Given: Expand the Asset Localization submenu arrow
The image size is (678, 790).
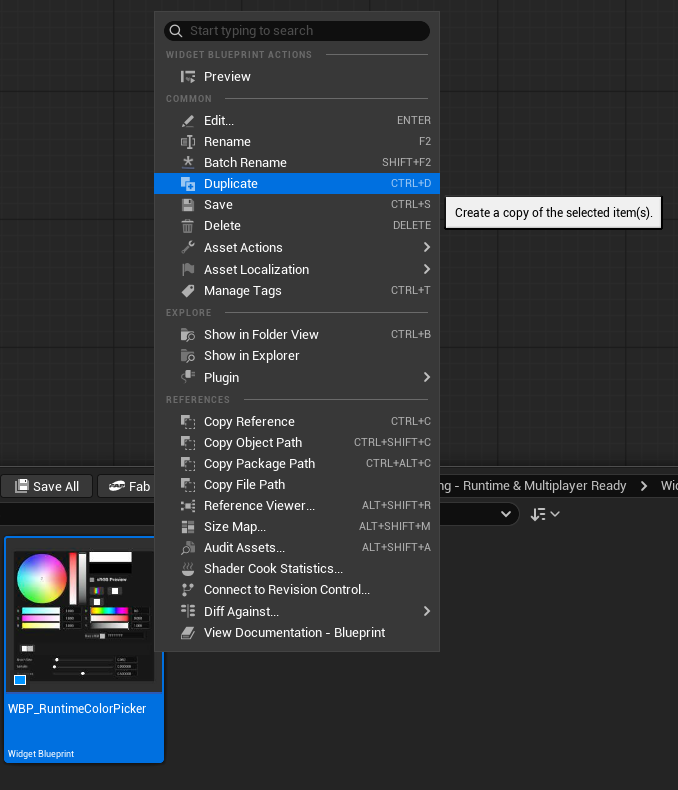Looking at the screenshot, I should click(427, 270).
